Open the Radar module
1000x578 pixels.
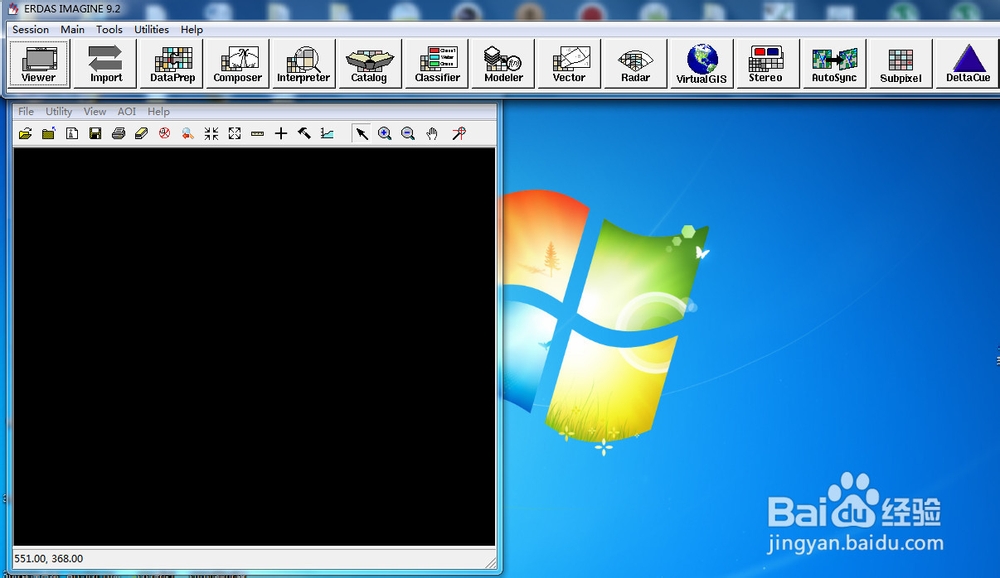tap(635, 64)
